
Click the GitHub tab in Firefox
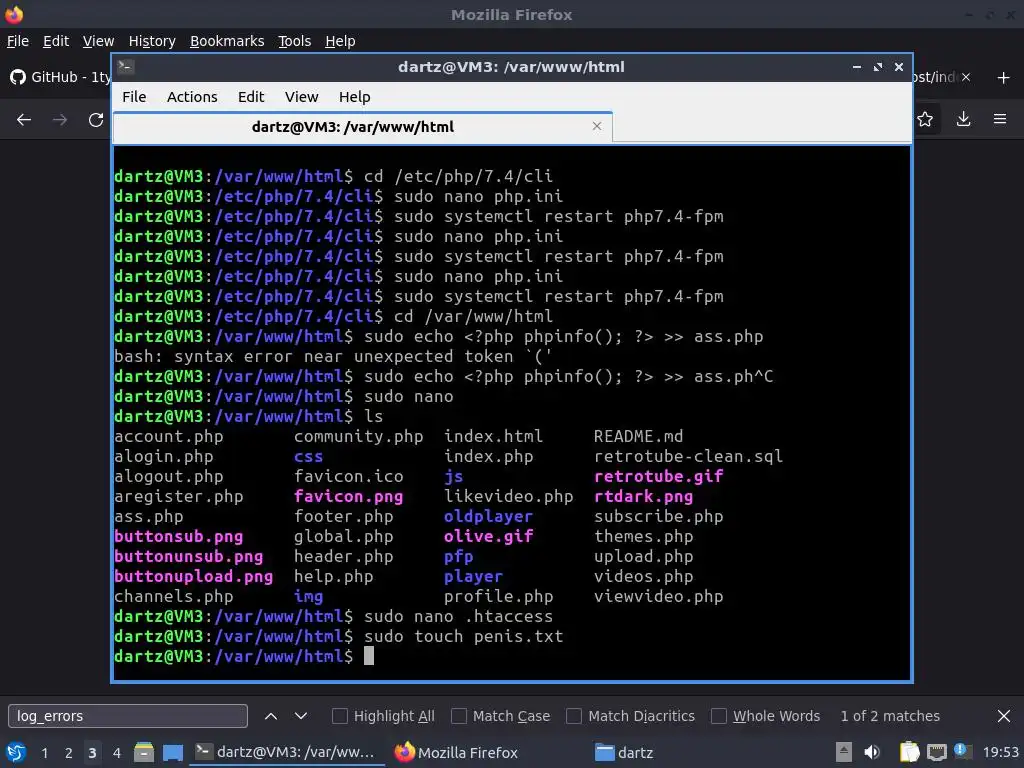[x=60, y=77]
